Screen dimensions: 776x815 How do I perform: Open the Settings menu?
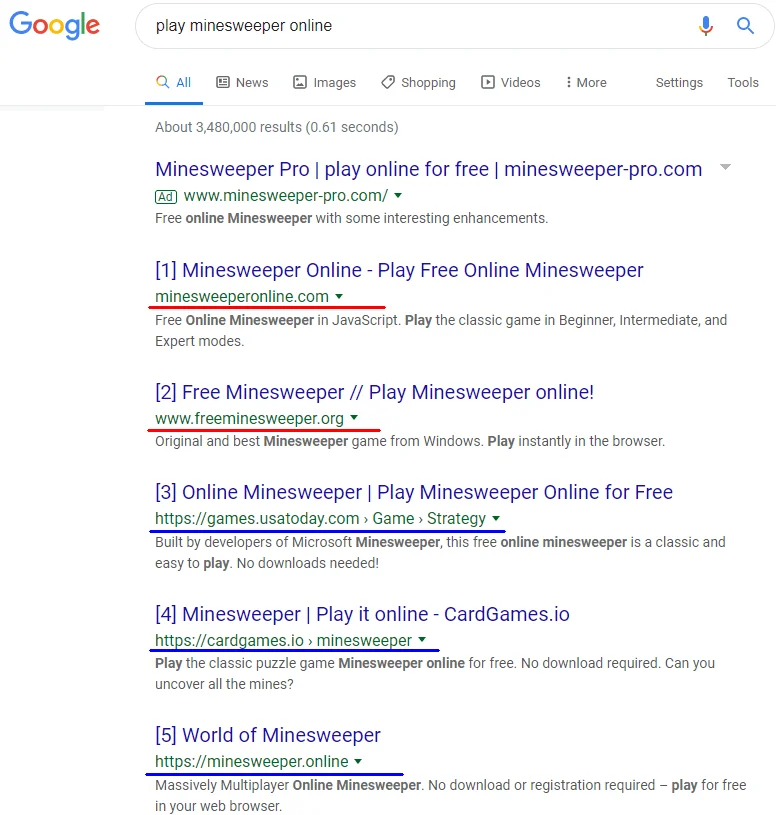(x=679, y=83)
